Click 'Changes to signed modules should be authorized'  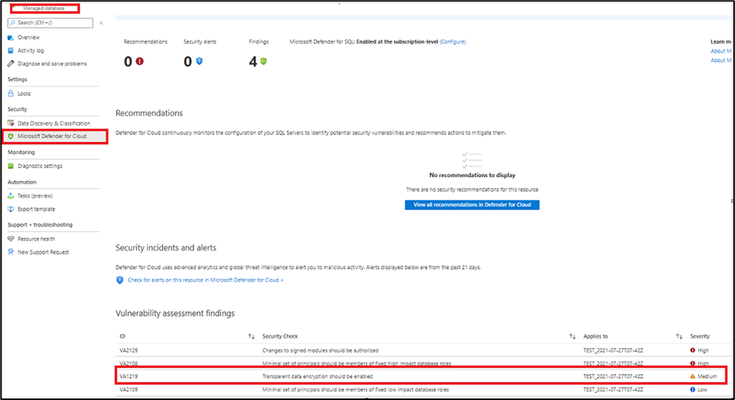tap(320, 350)
